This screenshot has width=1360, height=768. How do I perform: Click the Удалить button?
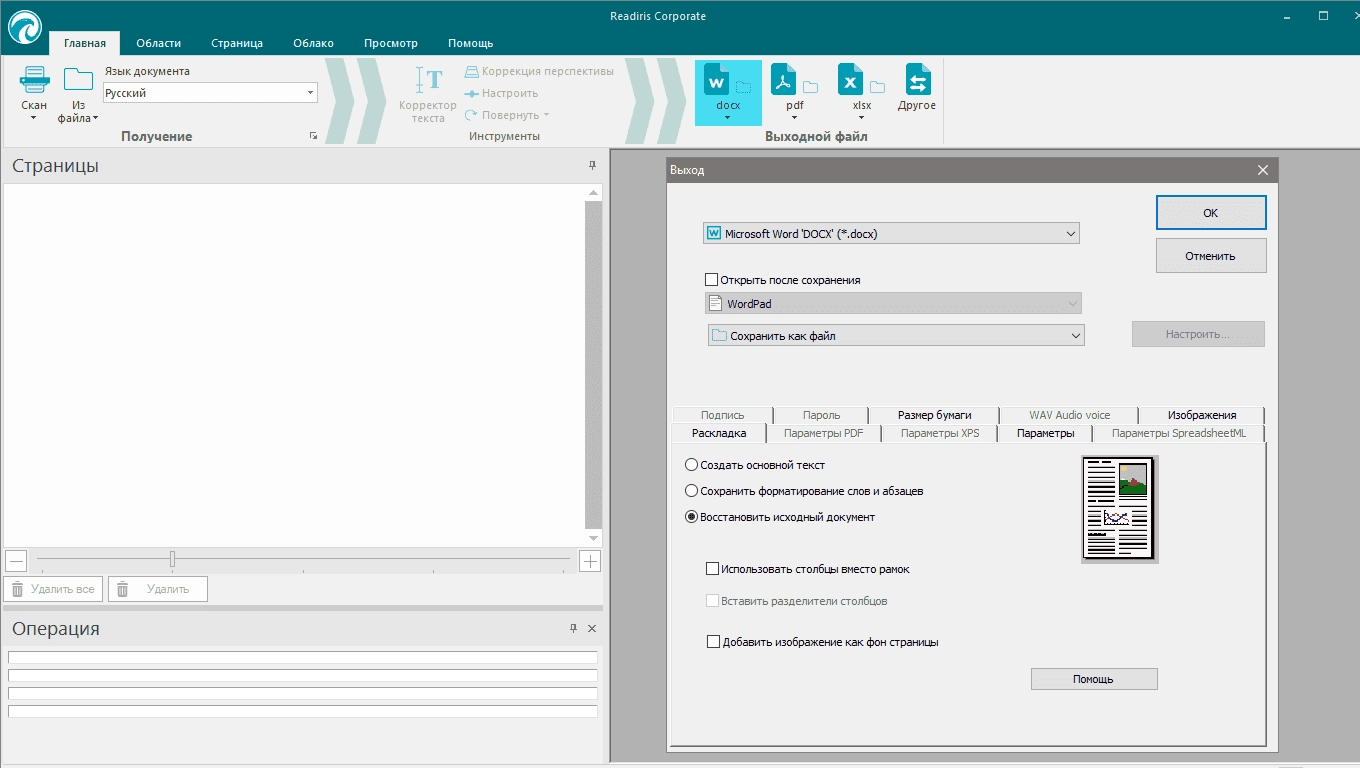pos(158,589)
